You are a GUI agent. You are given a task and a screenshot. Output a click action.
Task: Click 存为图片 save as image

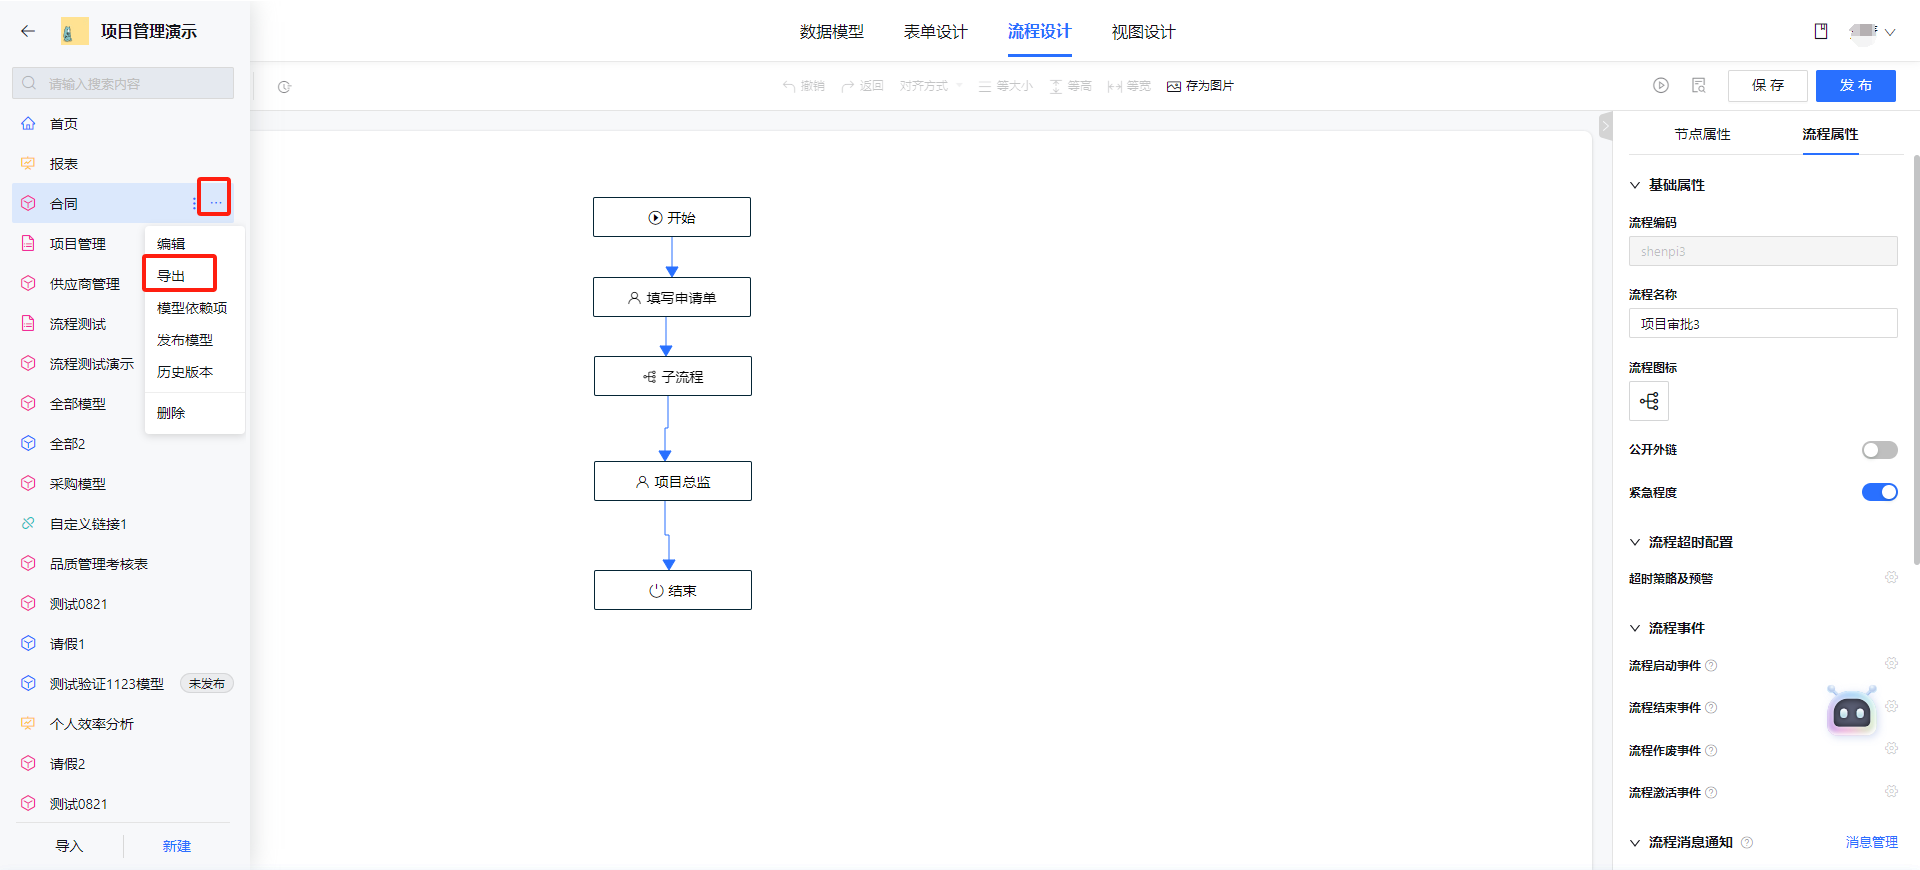(1200, 86)
